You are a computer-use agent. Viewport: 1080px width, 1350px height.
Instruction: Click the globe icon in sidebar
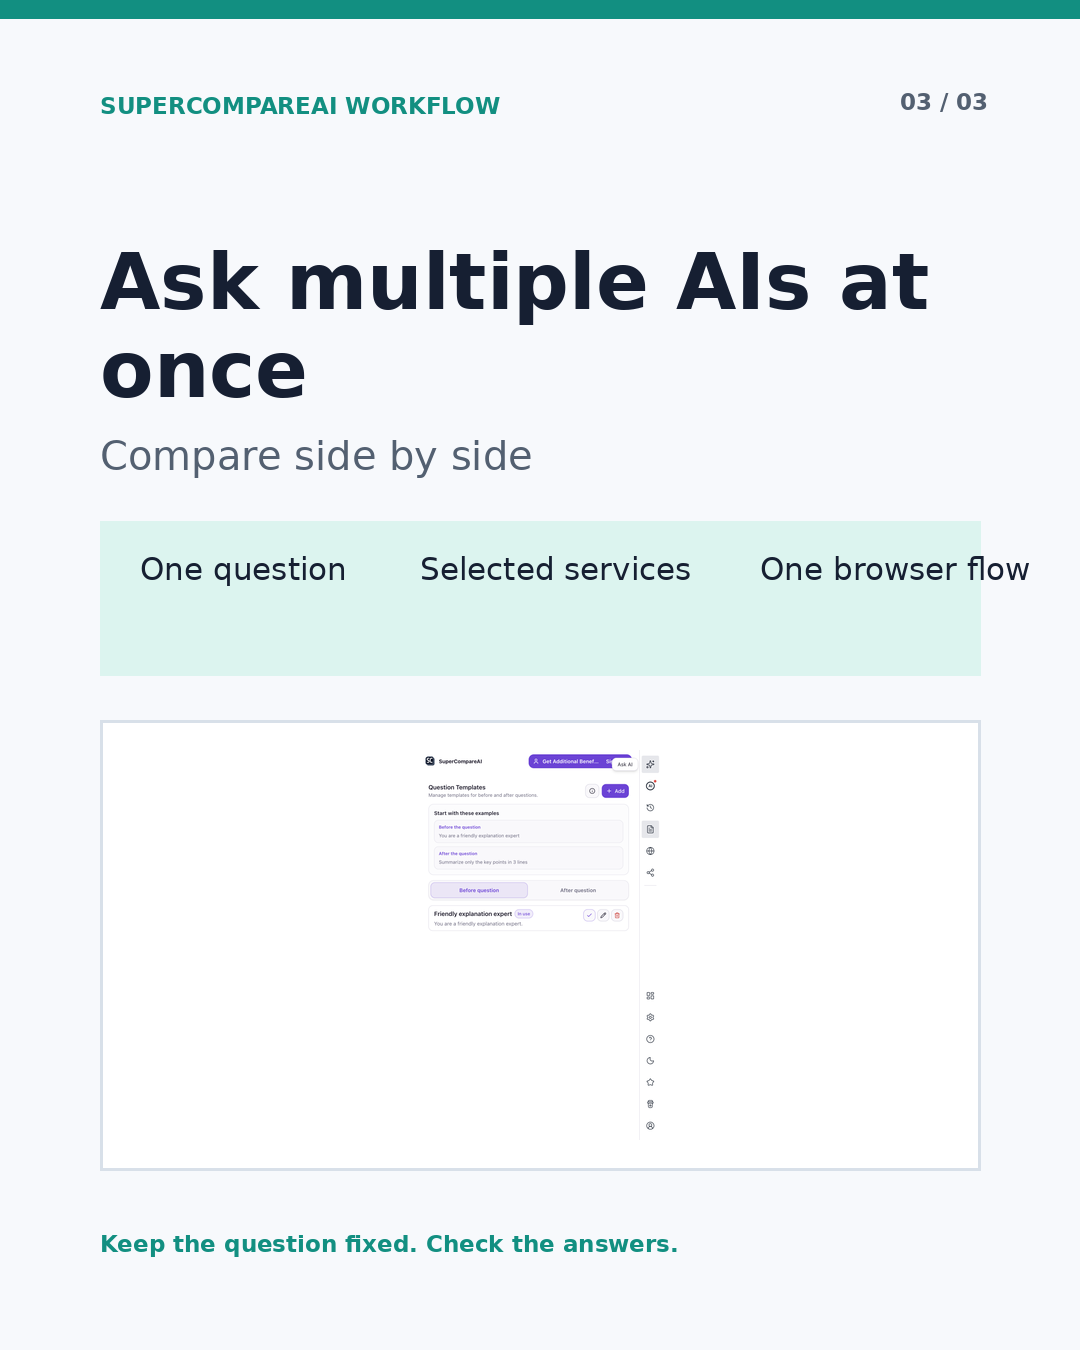pos(650,851)
